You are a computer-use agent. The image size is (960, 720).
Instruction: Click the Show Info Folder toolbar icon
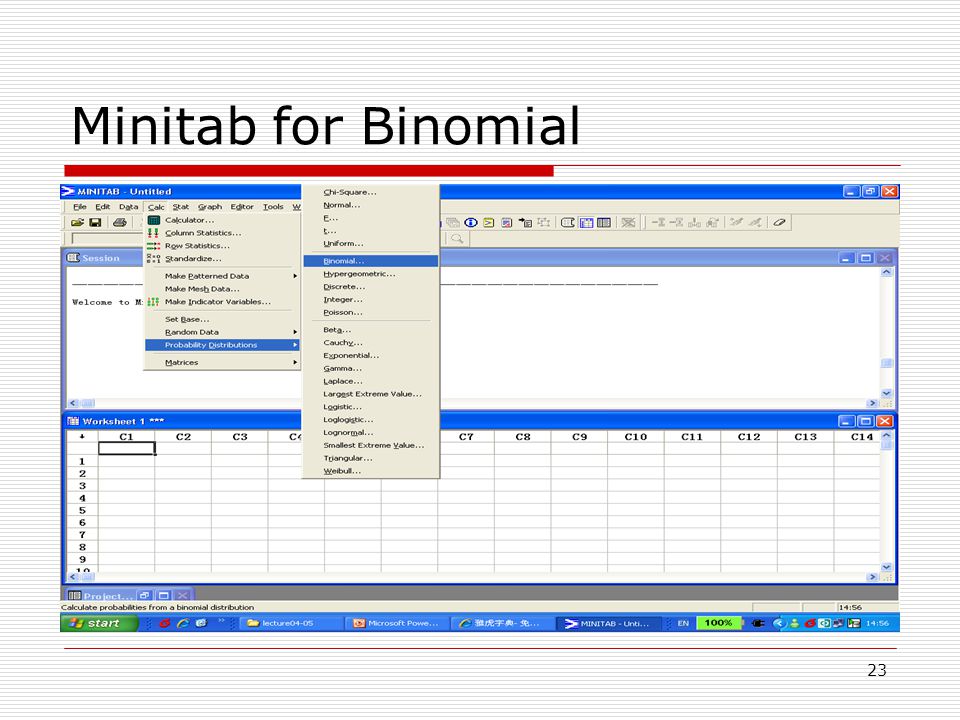471,222
